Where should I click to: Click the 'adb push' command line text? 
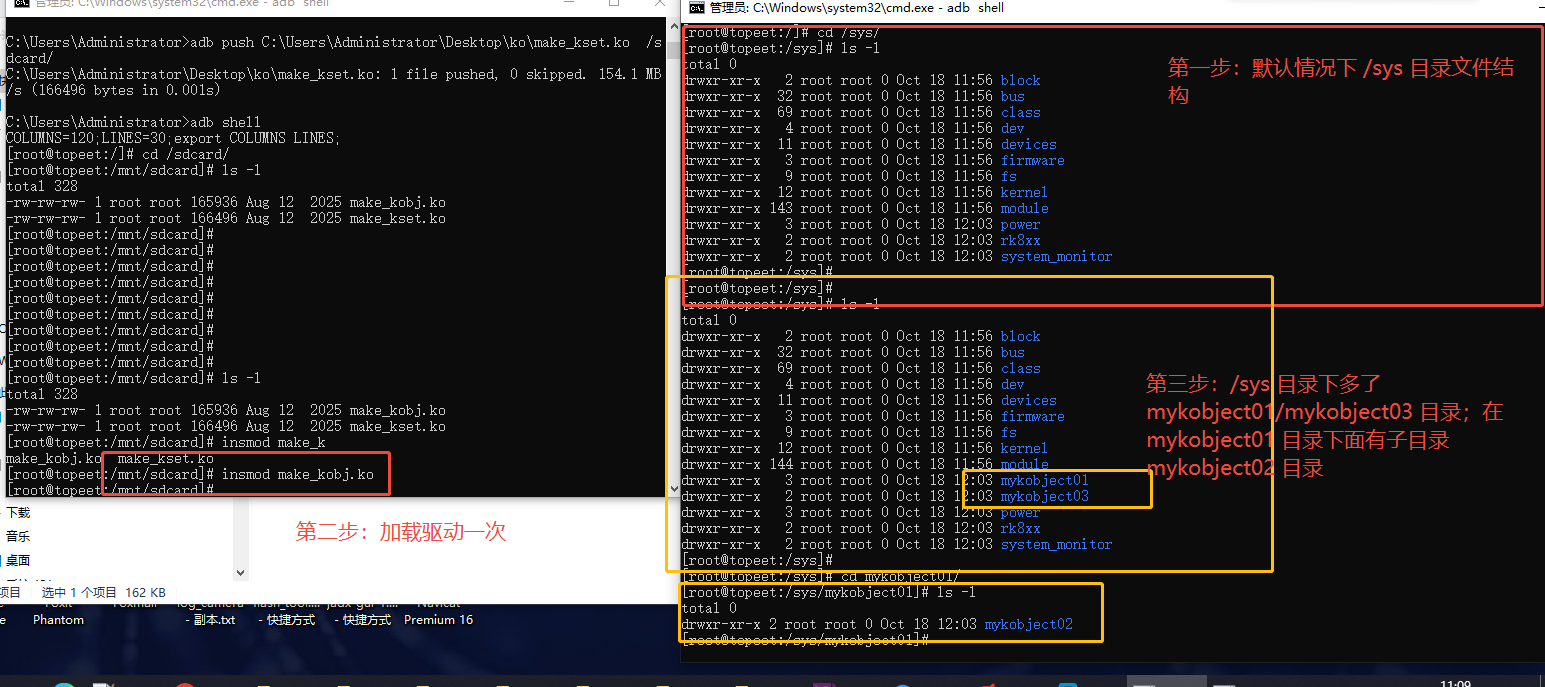(334, 50)
